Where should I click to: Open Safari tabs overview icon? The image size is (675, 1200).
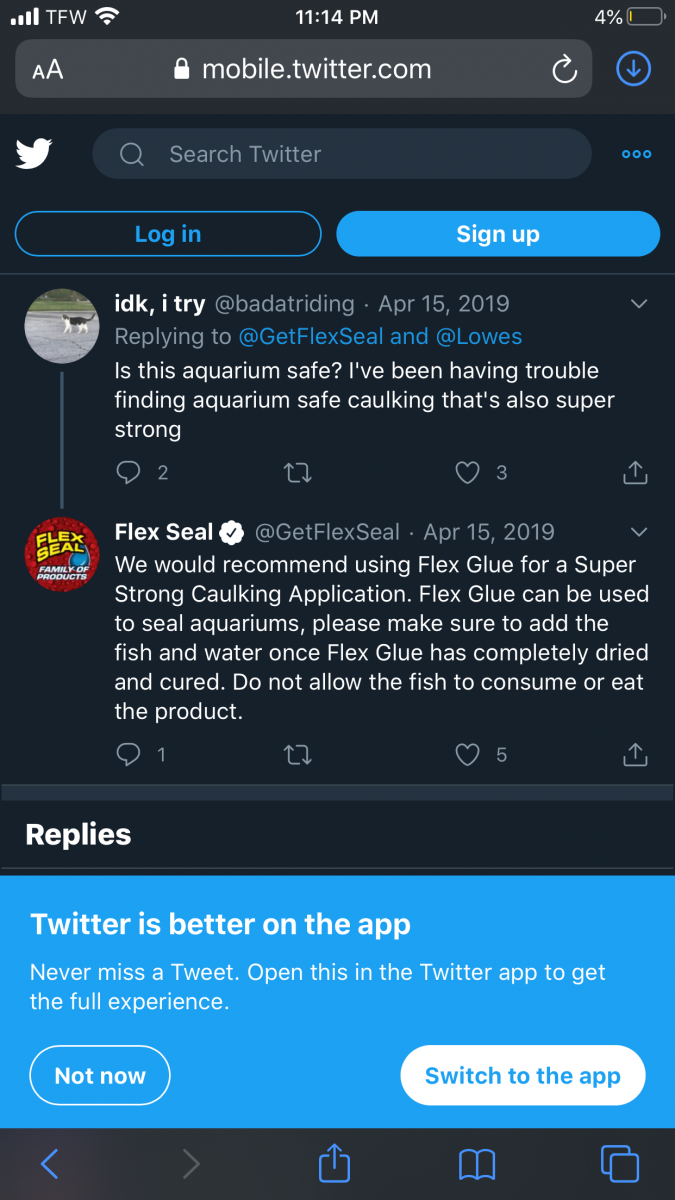[x=619, y=1164]
